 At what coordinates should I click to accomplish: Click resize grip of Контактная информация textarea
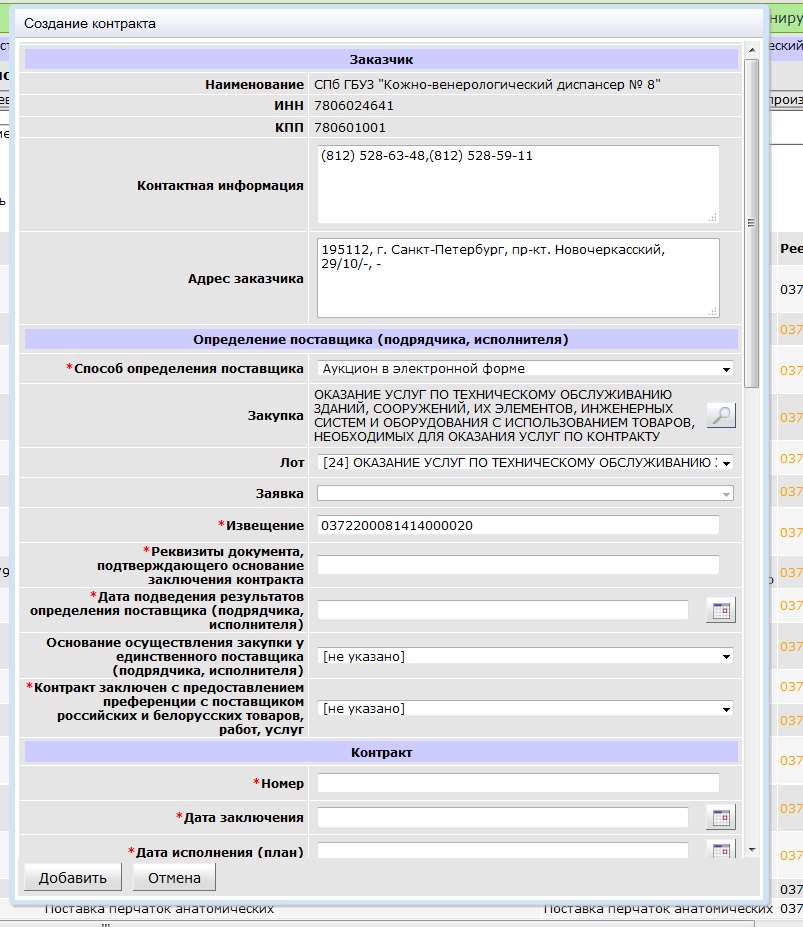(x=713, y=218)
